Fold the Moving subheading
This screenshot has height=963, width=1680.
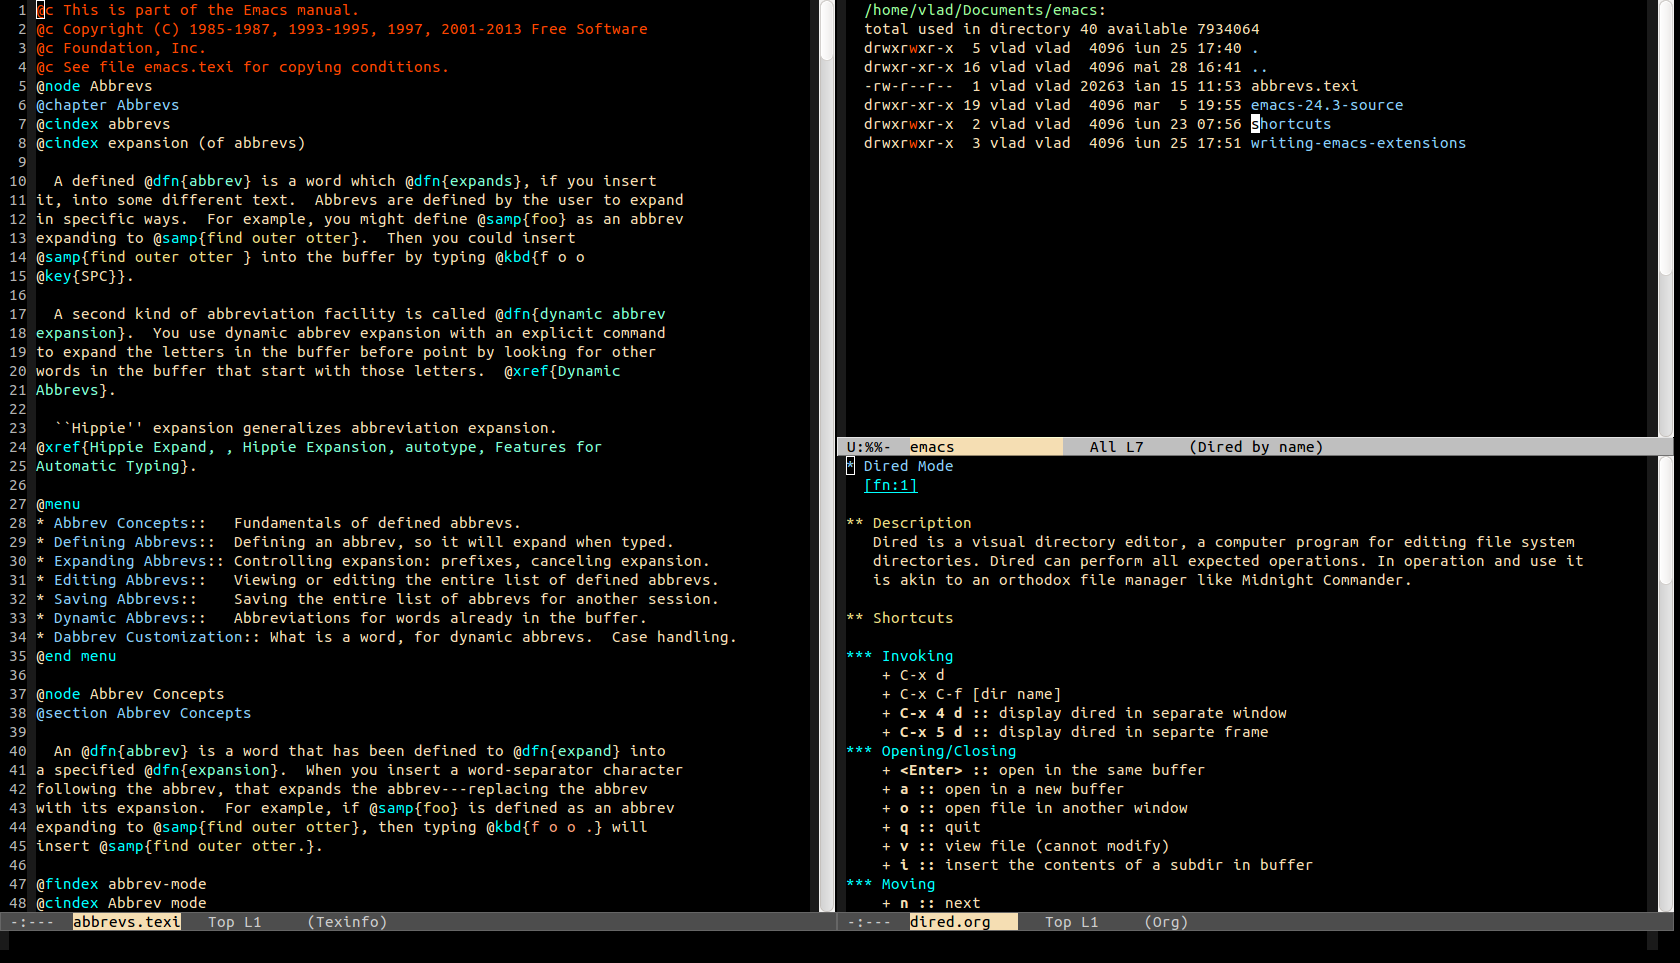point(891,884)
